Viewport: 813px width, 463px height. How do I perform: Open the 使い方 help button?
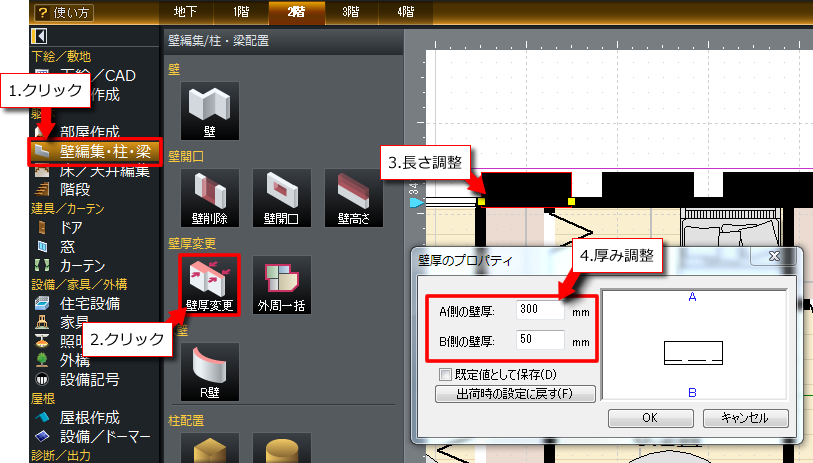tap(64, 12)
